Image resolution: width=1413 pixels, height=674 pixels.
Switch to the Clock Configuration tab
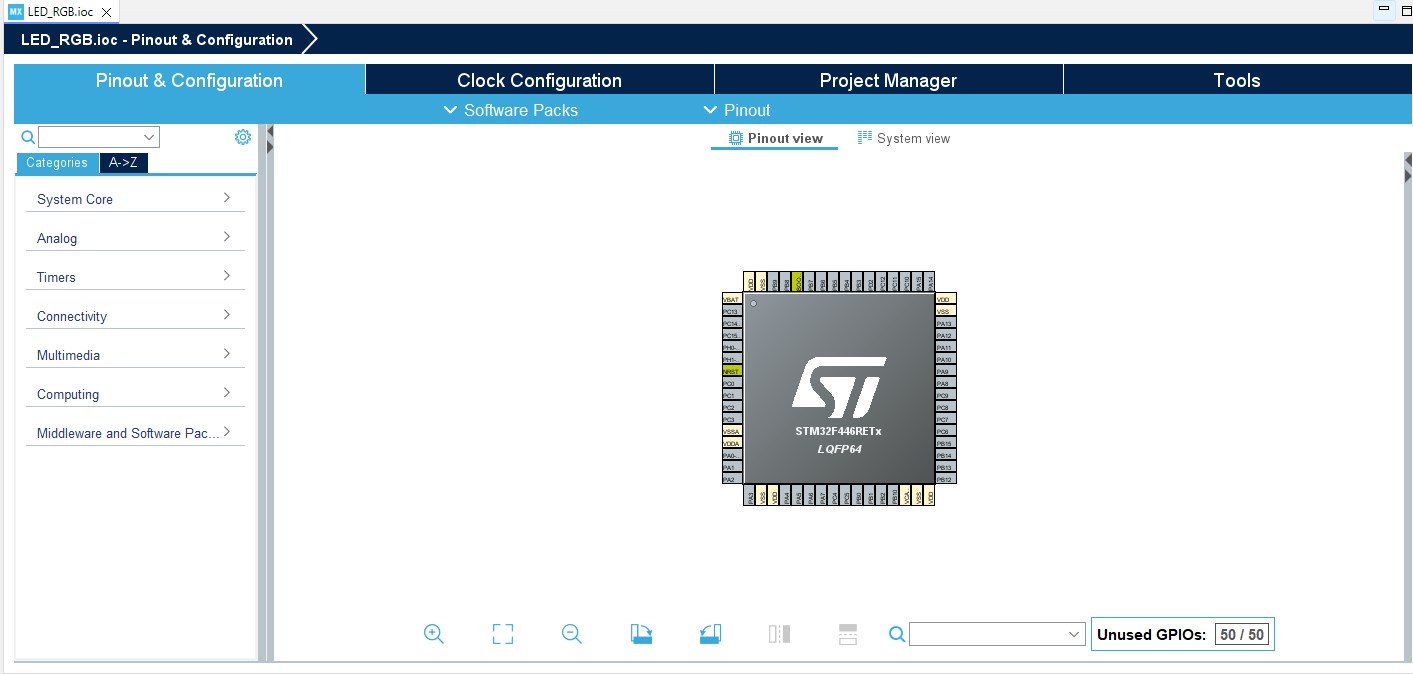[x=539, y=80]
